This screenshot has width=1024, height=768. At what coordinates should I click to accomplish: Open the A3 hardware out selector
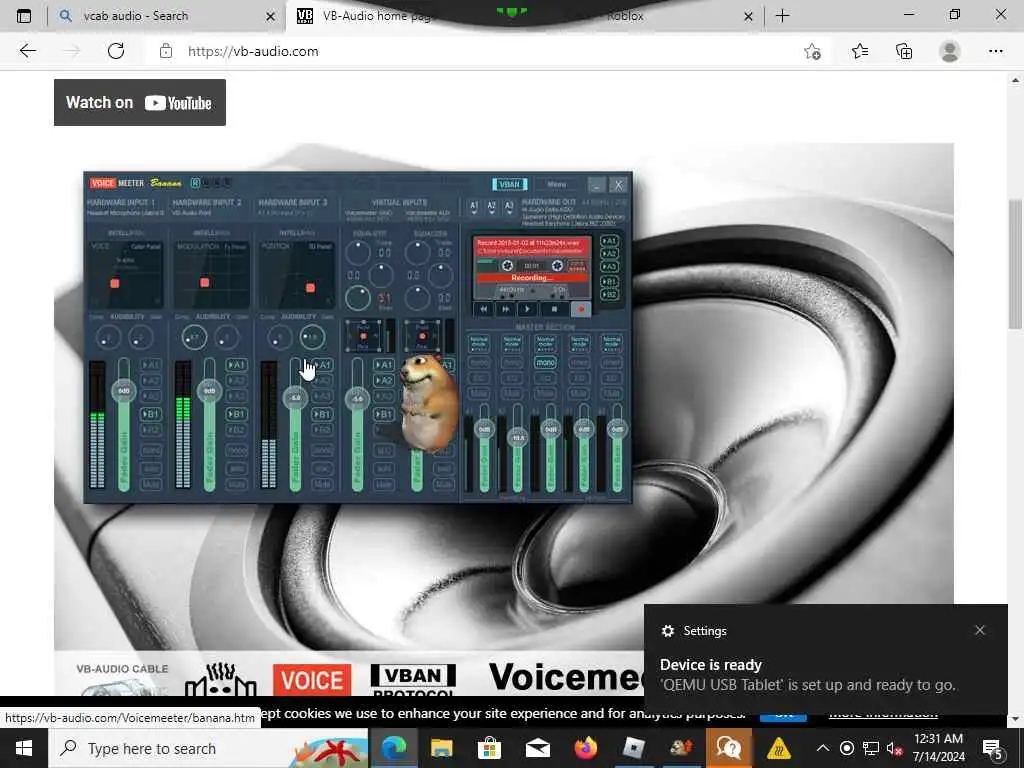click(x=508, y=207)
